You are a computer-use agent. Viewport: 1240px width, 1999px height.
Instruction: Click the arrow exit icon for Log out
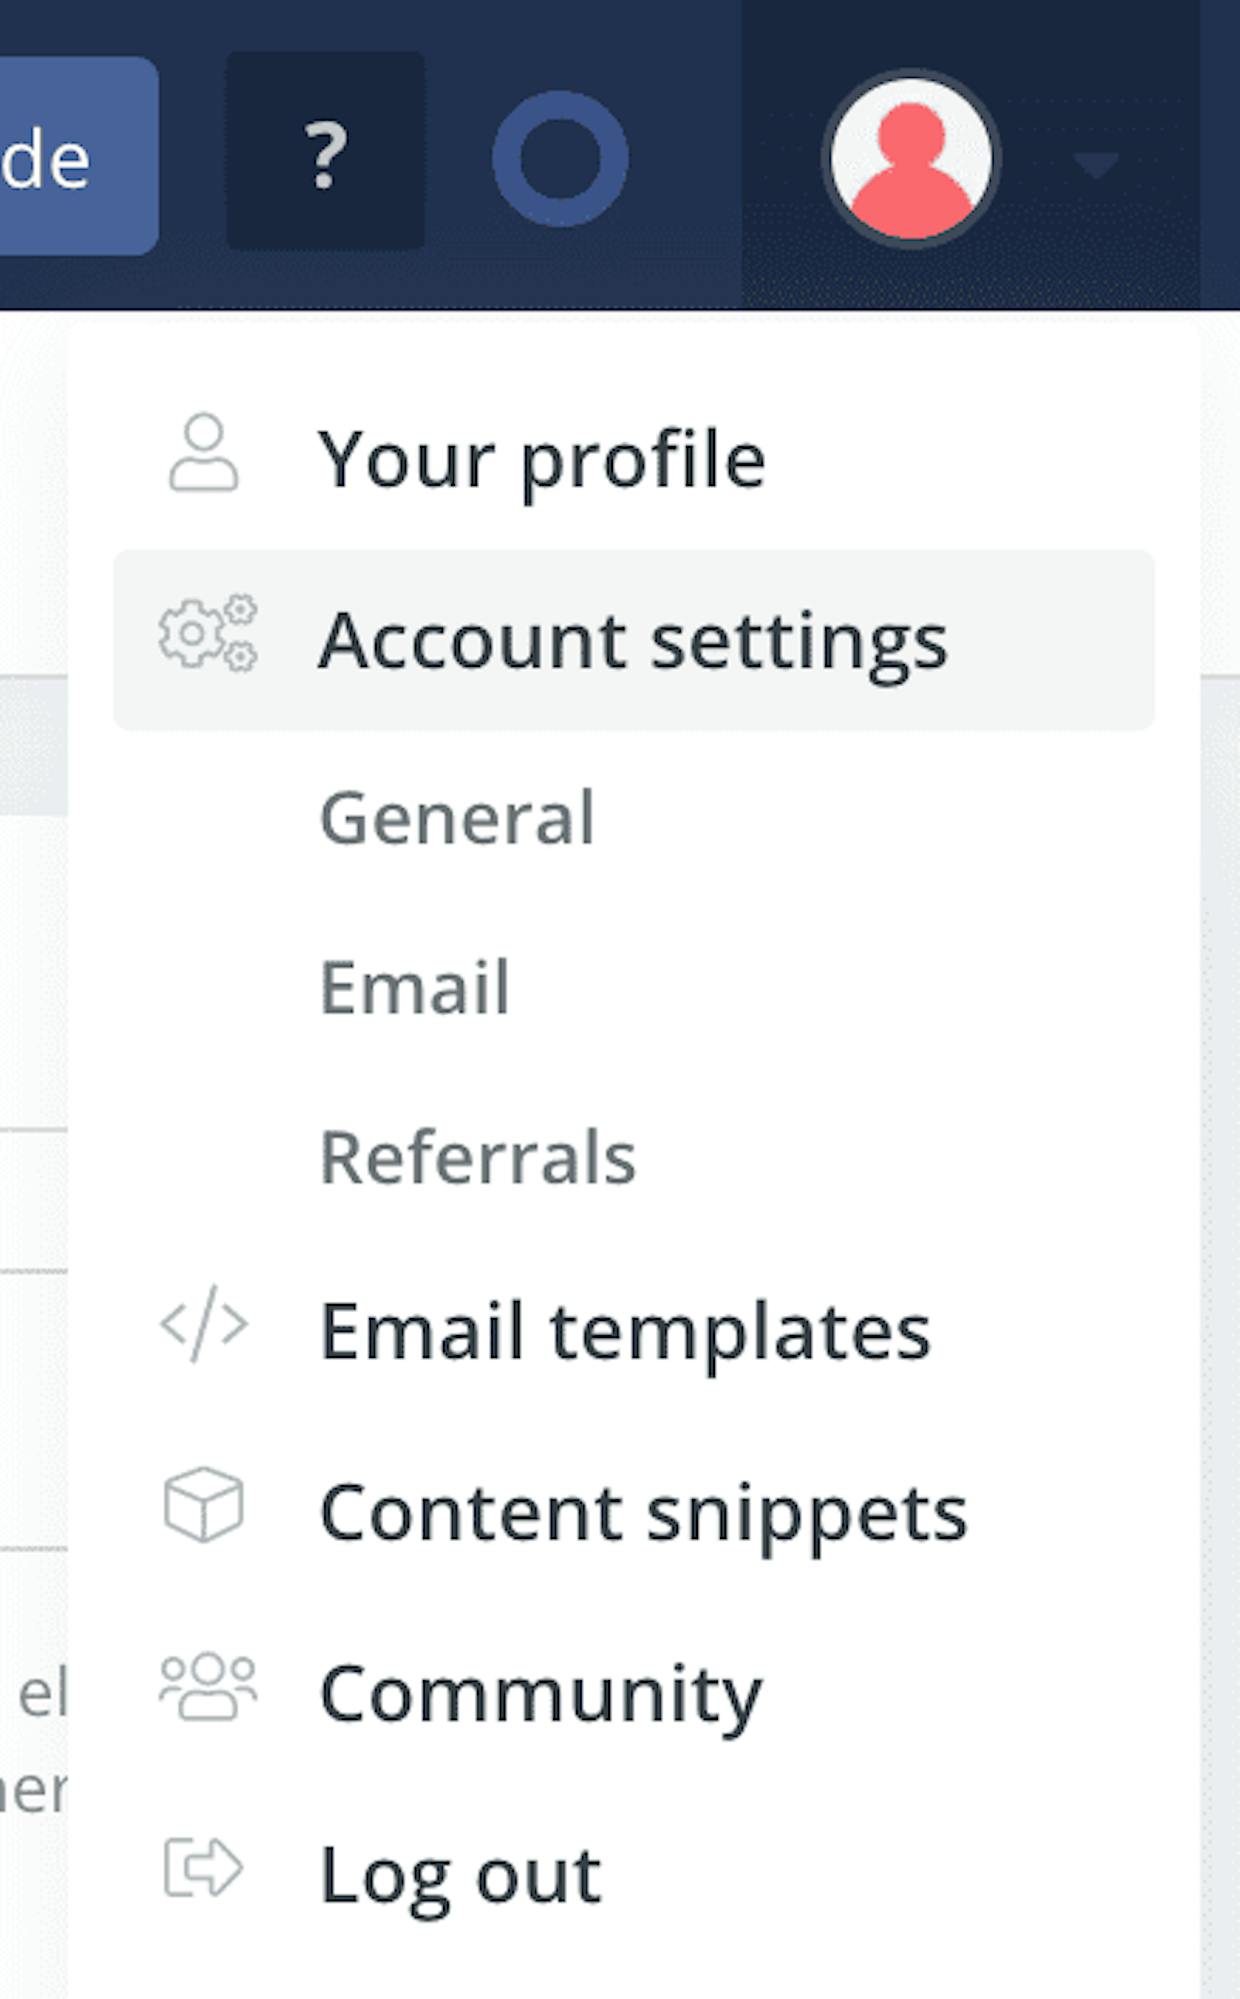coord(203,1867)
